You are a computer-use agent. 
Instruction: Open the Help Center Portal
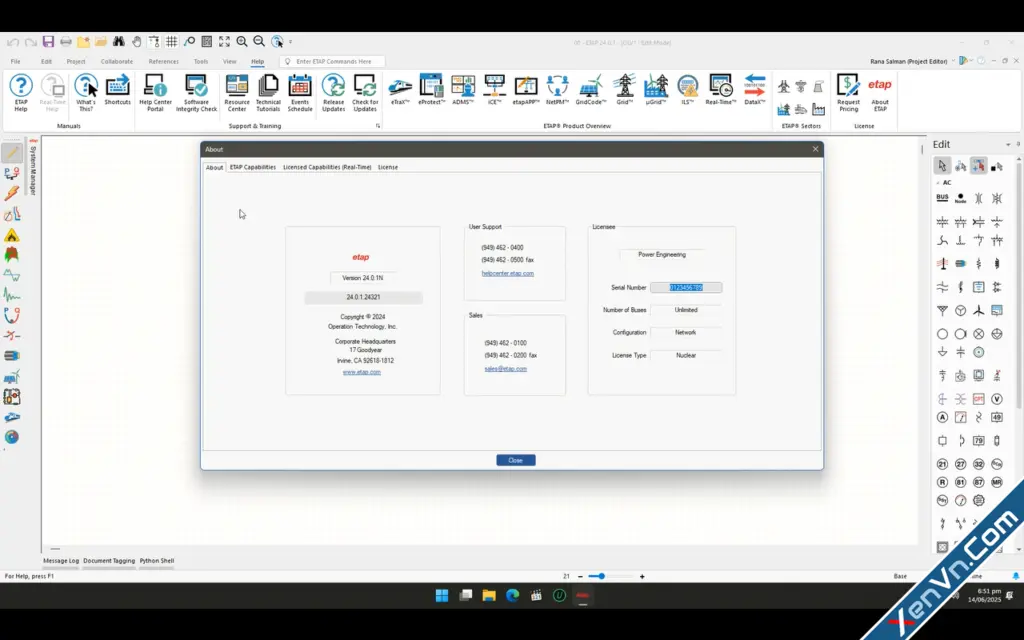(155, 93)
